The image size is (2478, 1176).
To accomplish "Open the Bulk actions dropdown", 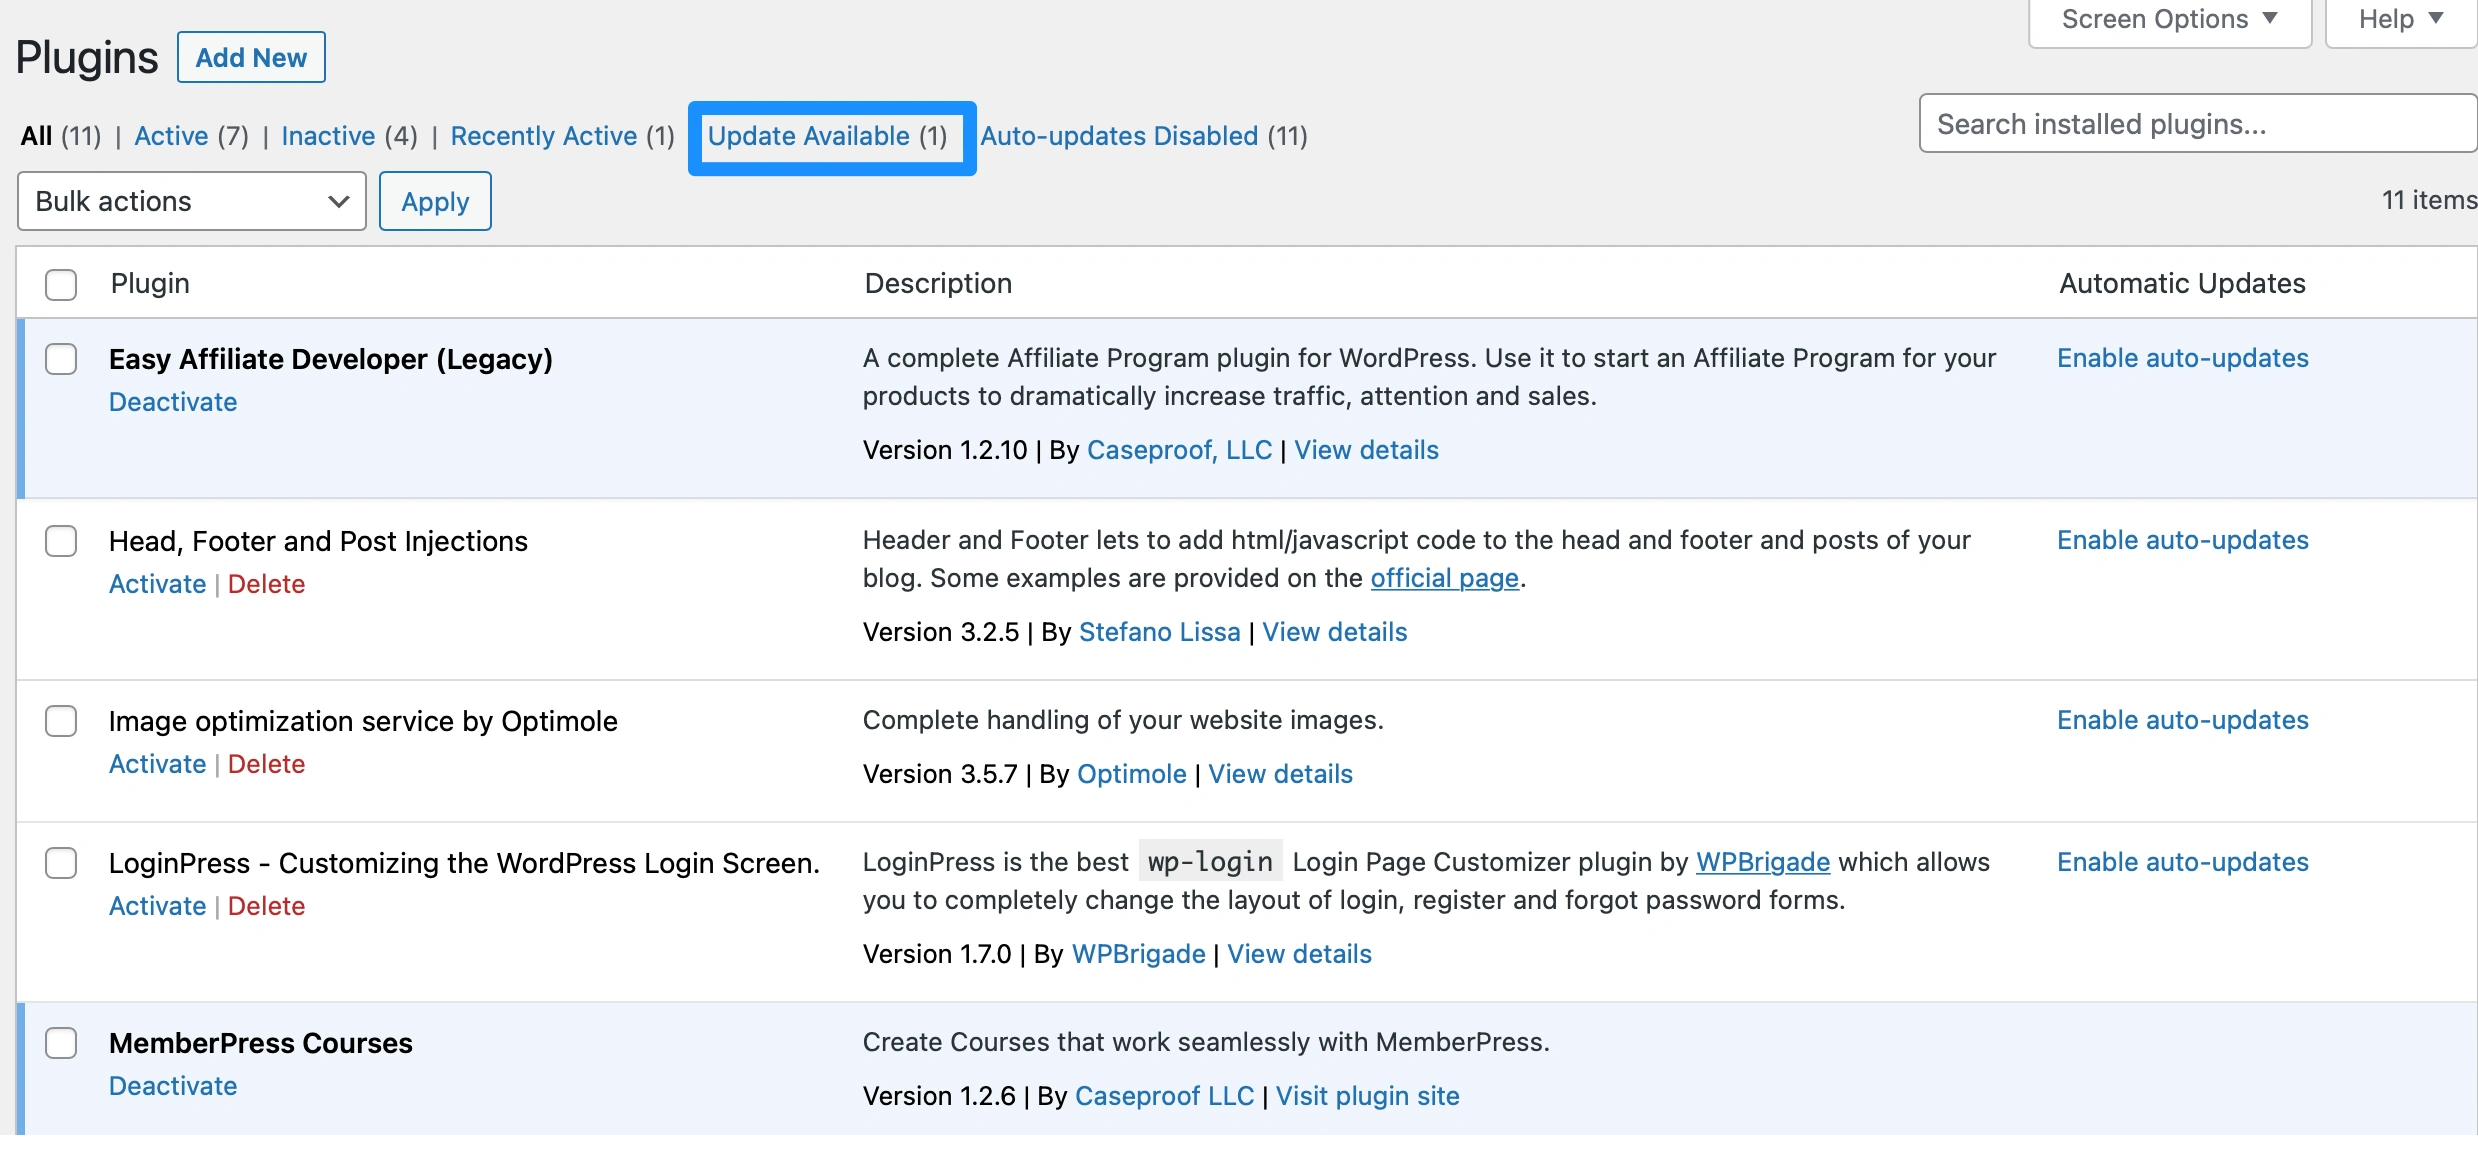I will (190, 201).
